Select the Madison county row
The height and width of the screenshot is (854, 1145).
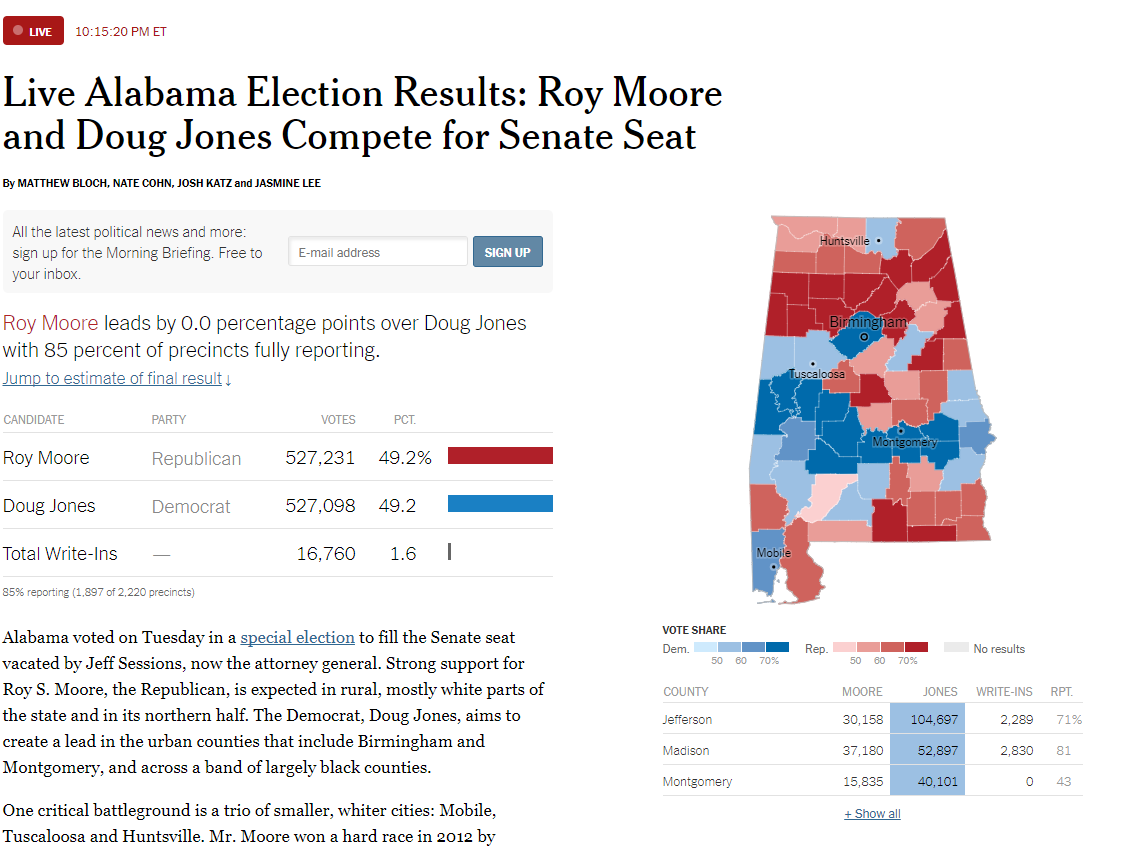873,750
